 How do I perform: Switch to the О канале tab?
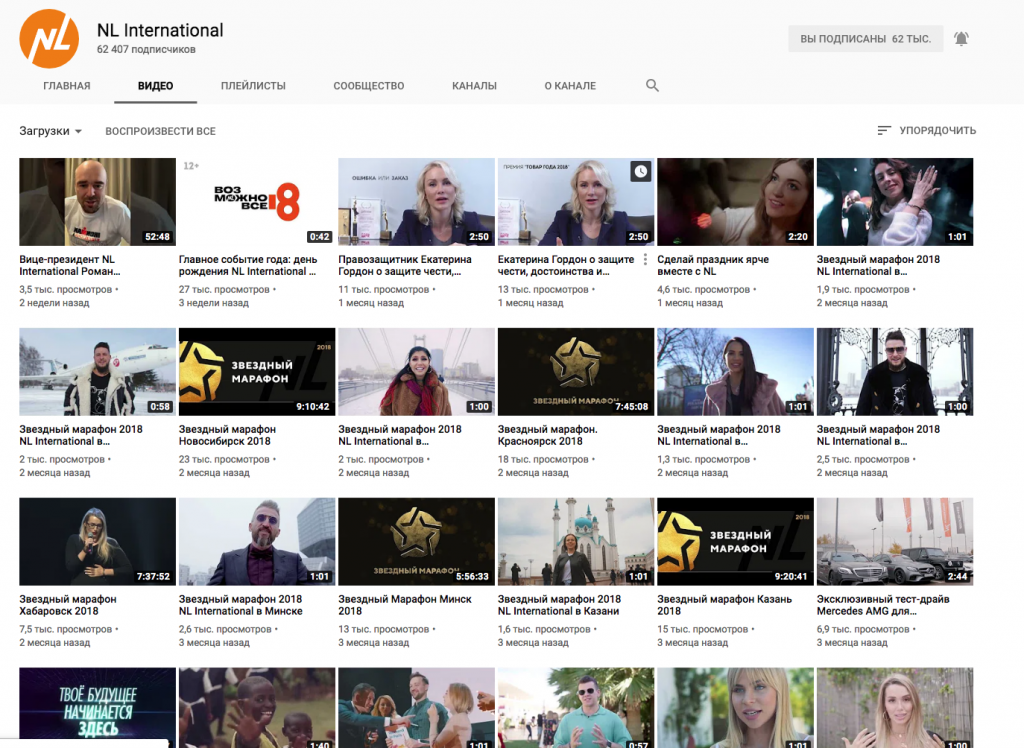[570, 86]
